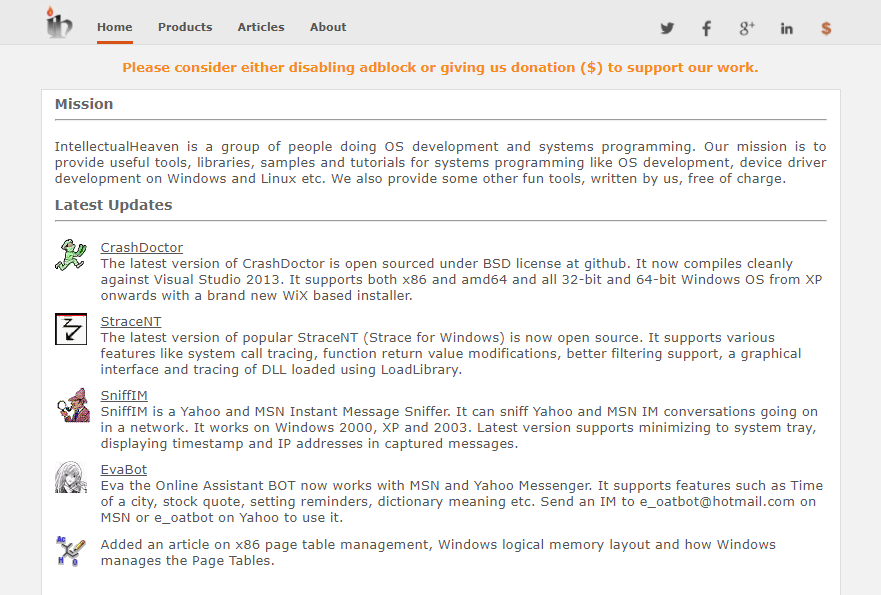Click the CrashDoctor green running figure icon
The height and width of the screenshot is (595, 881).
(x=71, y=255)
